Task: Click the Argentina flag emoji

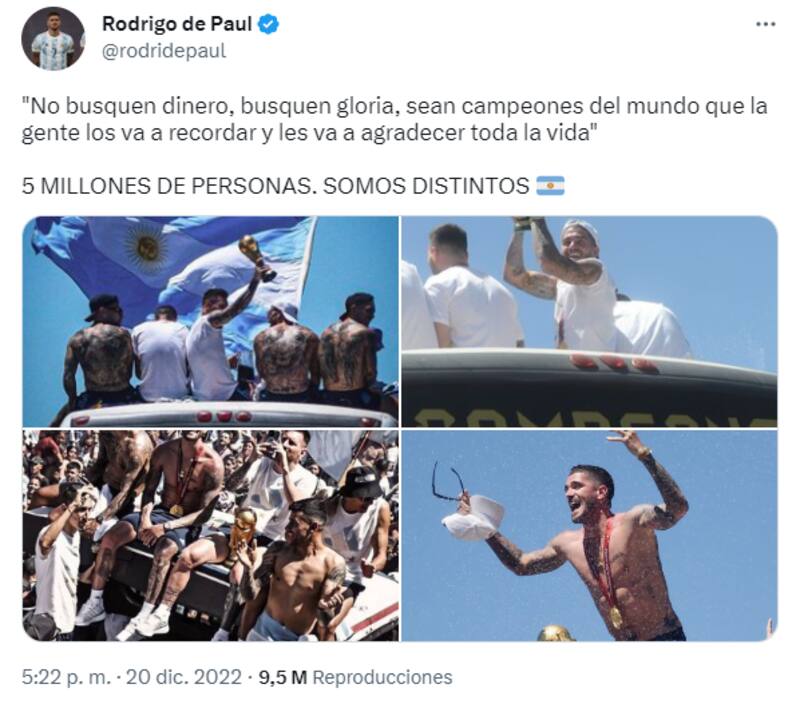Action: click(550, 186)
